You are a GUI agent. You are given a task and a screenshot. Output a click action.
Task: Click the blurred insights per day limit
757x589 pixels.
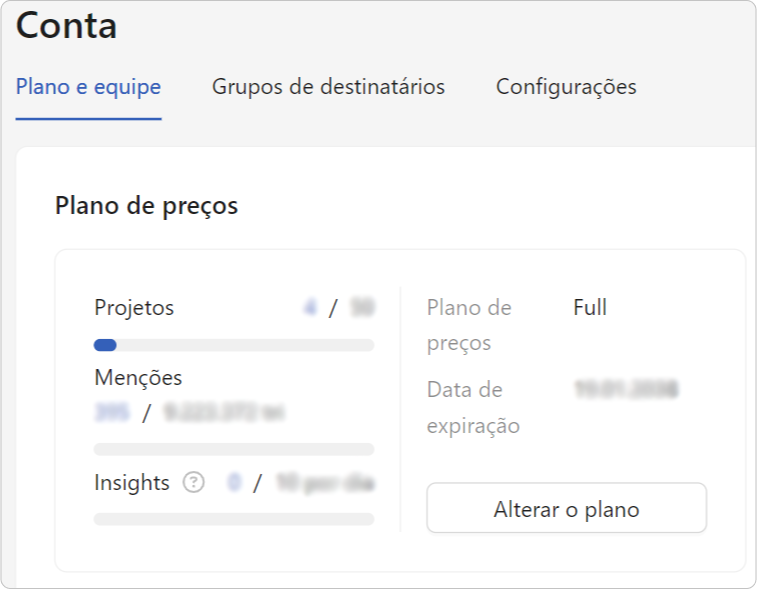pos(325,483)
